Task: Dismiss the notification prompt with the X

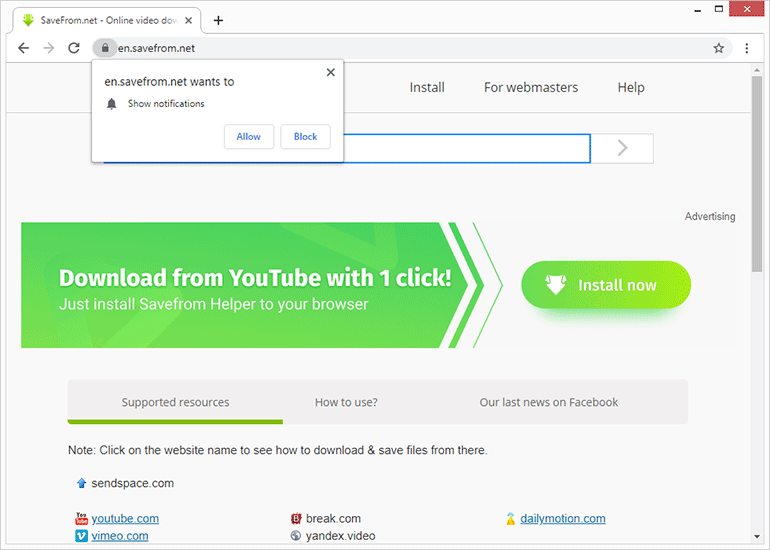Action: [x=330, y=72]
